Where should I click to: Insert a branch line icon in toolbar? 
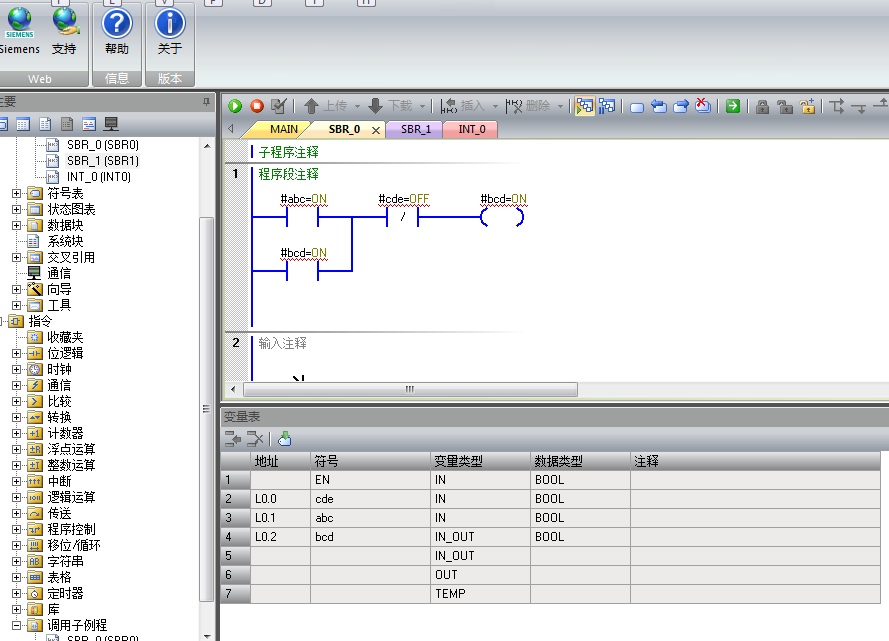837,106
